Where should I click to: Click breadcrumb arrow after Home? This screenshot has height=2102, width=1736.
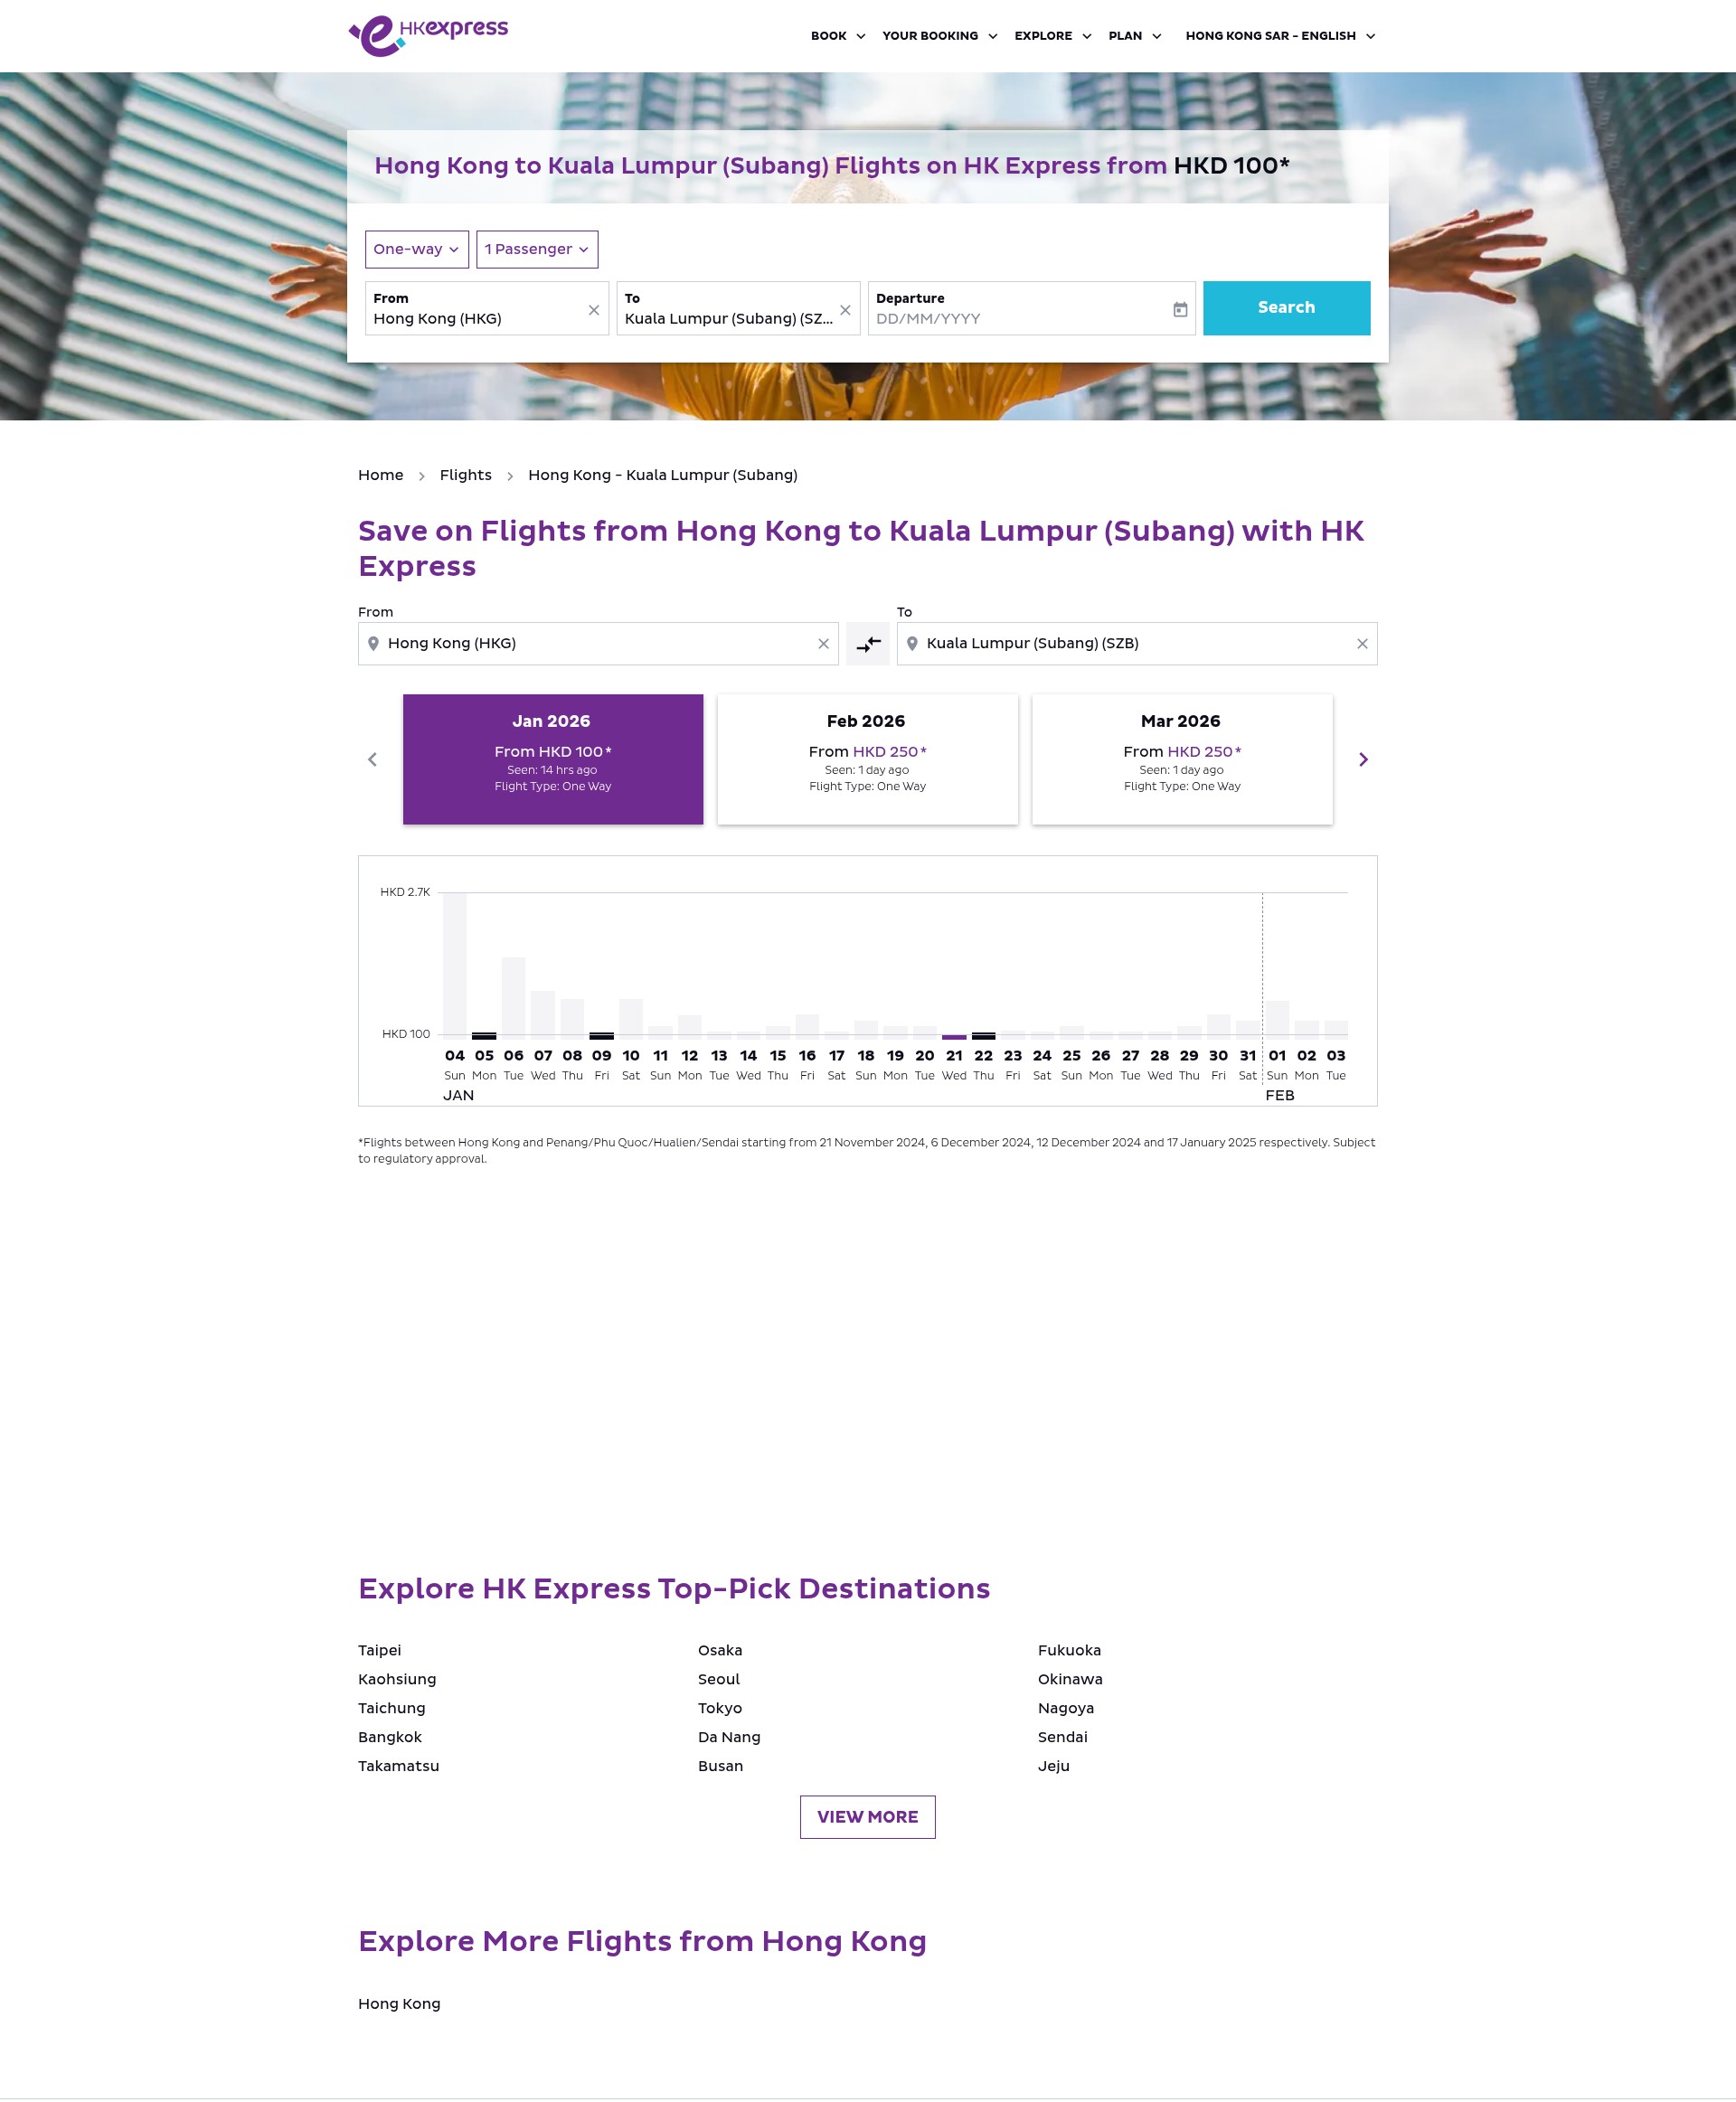coord(422,476)
